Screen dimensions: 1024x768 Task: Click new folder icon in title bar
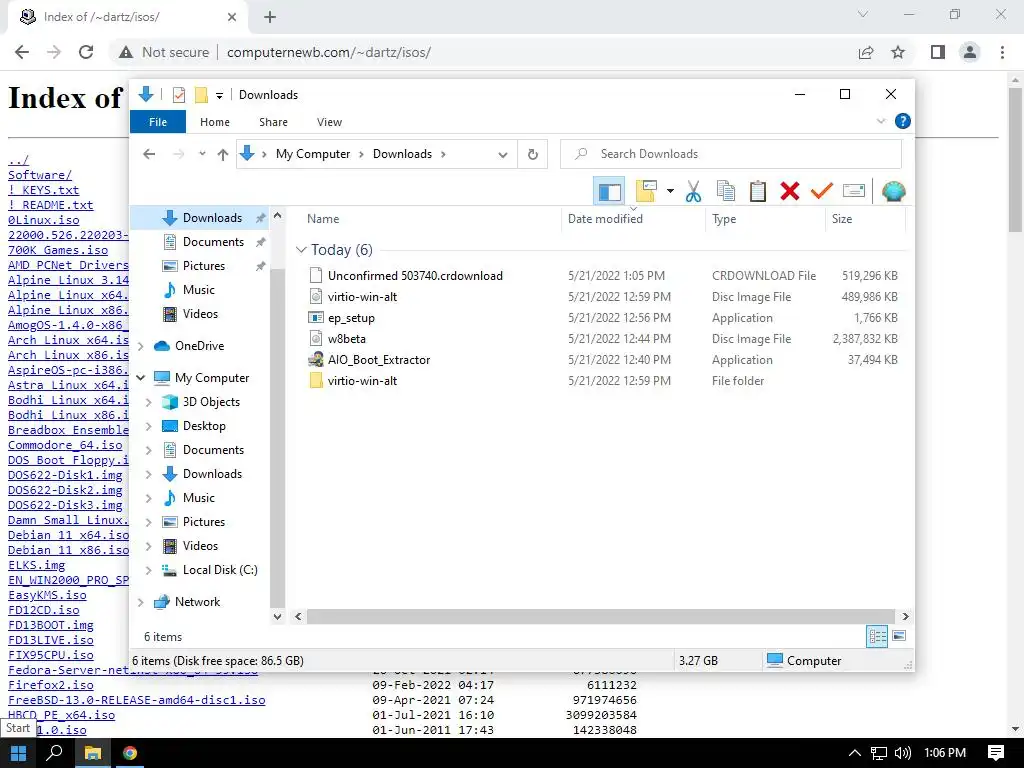[201, 95]
